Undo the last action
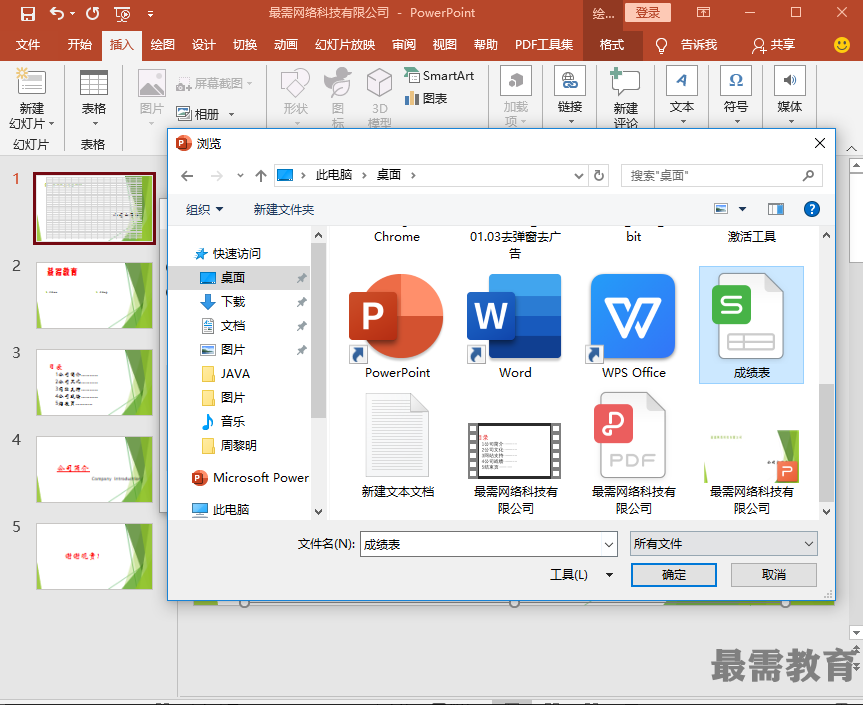 (x=57, y=13)
